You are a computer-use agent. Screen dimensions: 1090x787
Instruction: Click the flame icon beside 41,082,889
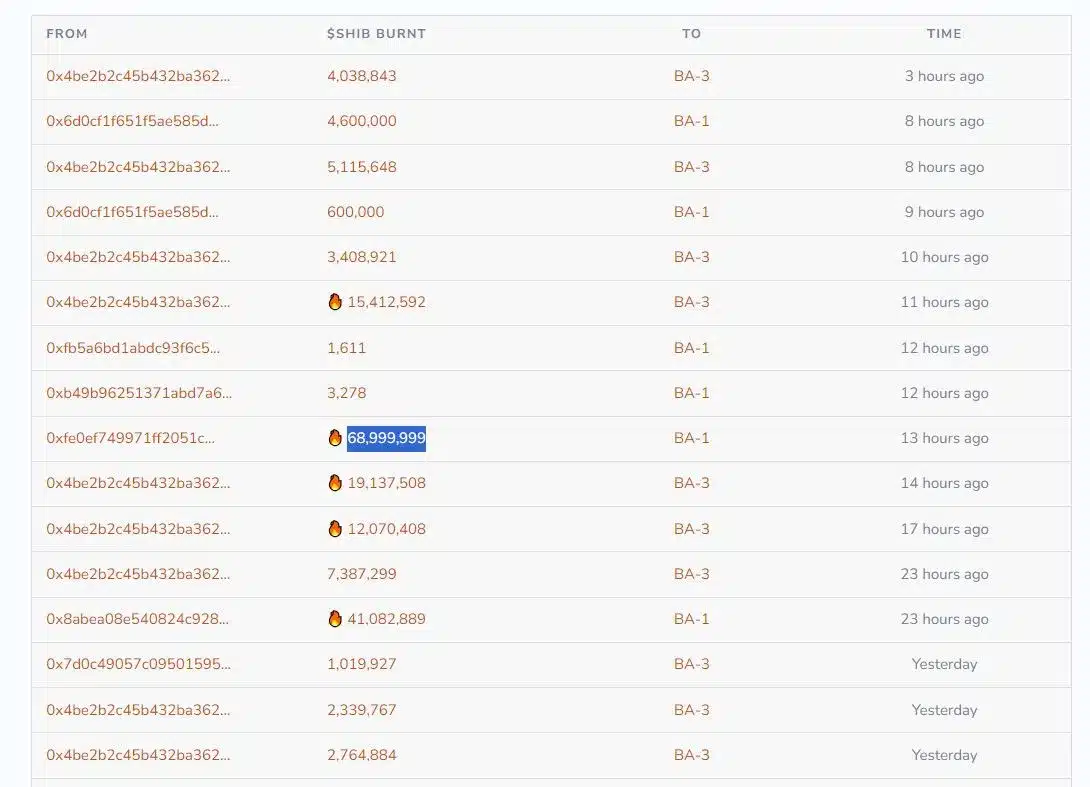point(335,619)
